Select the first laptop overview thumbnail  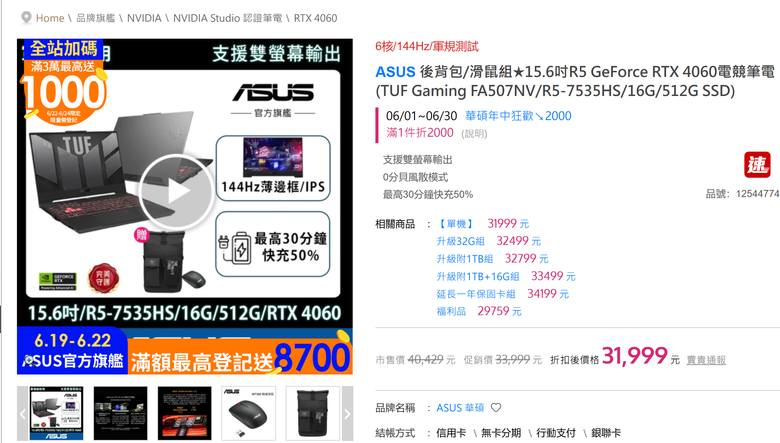[56, 413]
